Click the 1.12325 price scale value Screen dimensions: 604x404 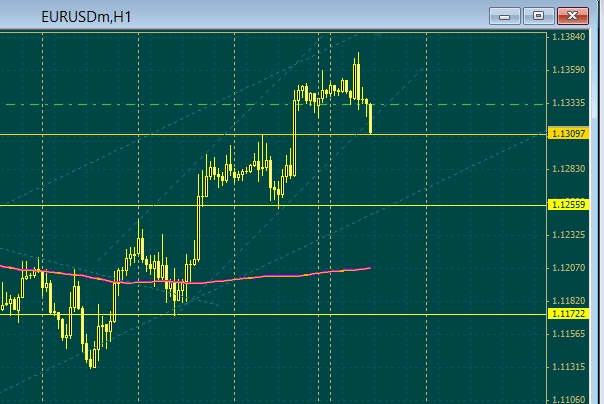point(569,235)
